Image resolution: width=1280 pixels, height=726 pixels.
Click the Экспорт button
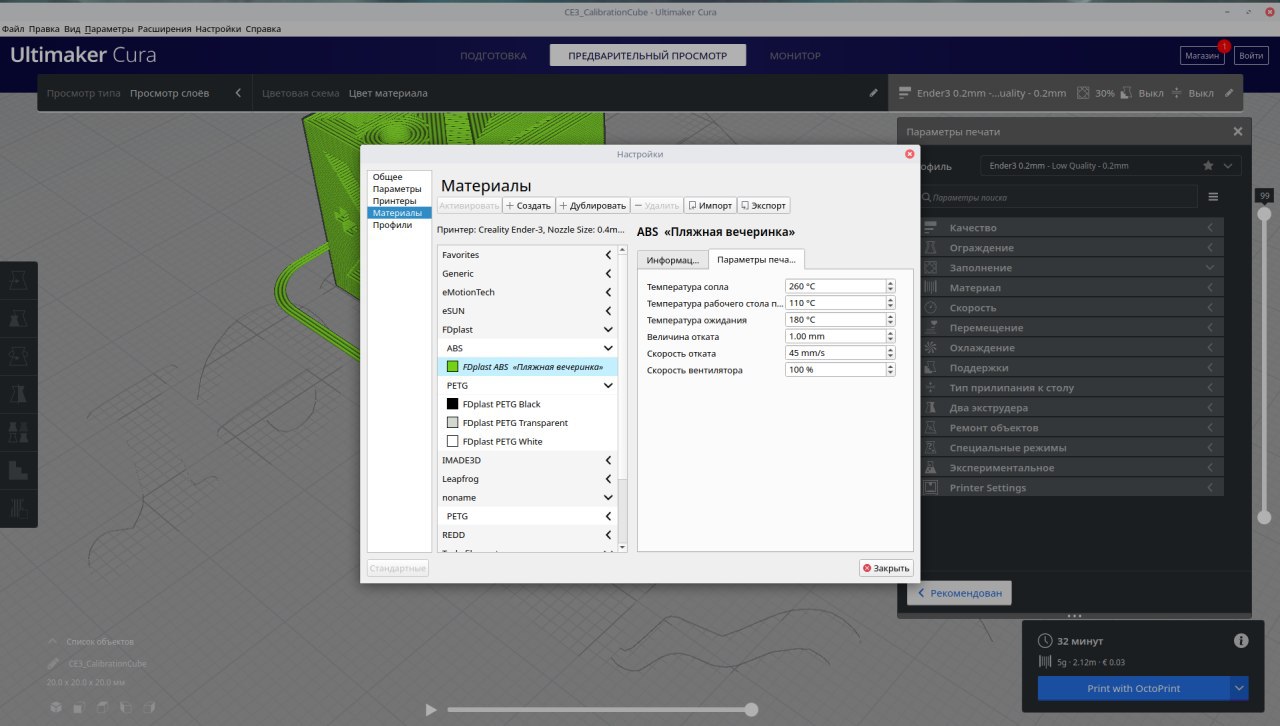tap(764, 205)
